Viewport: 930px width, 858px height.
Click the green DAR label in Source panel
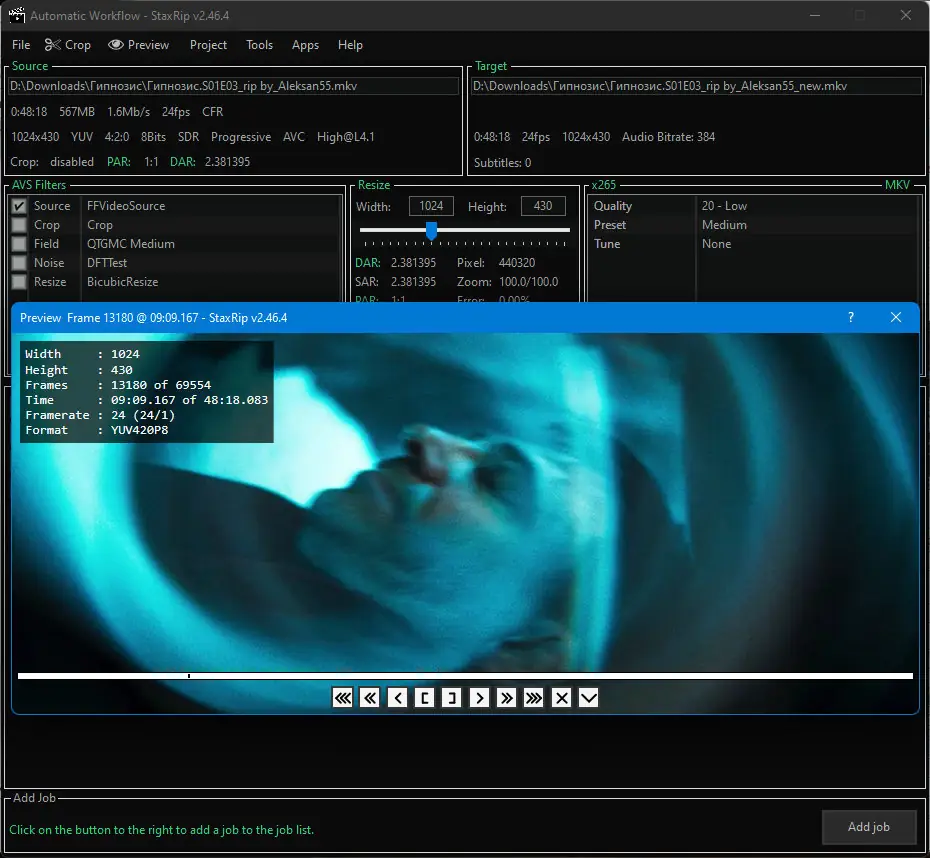(183, 162)
